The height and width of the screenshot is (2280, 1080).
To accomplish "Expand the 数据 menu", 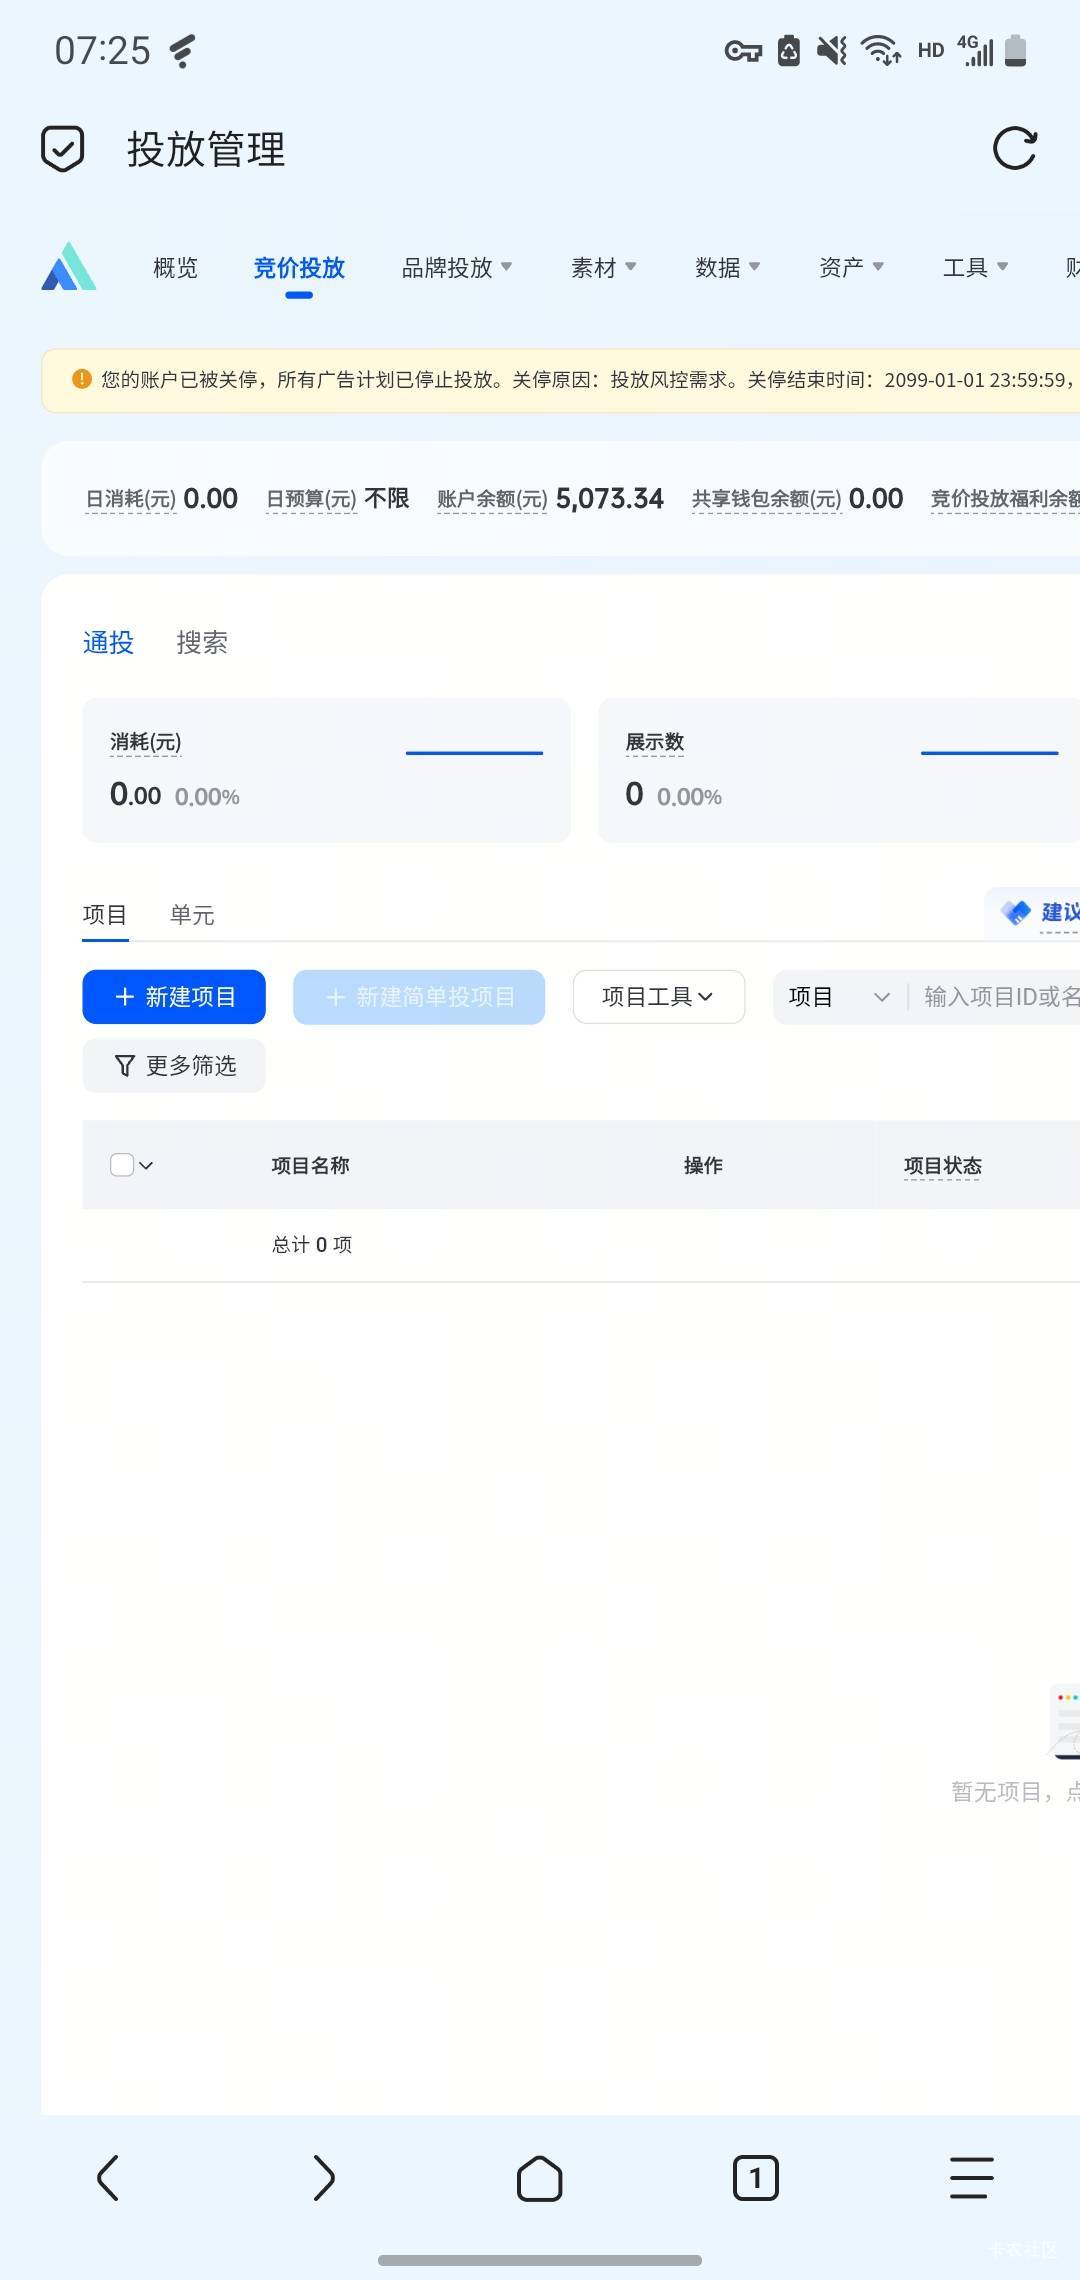I will (x=728, y=268).
